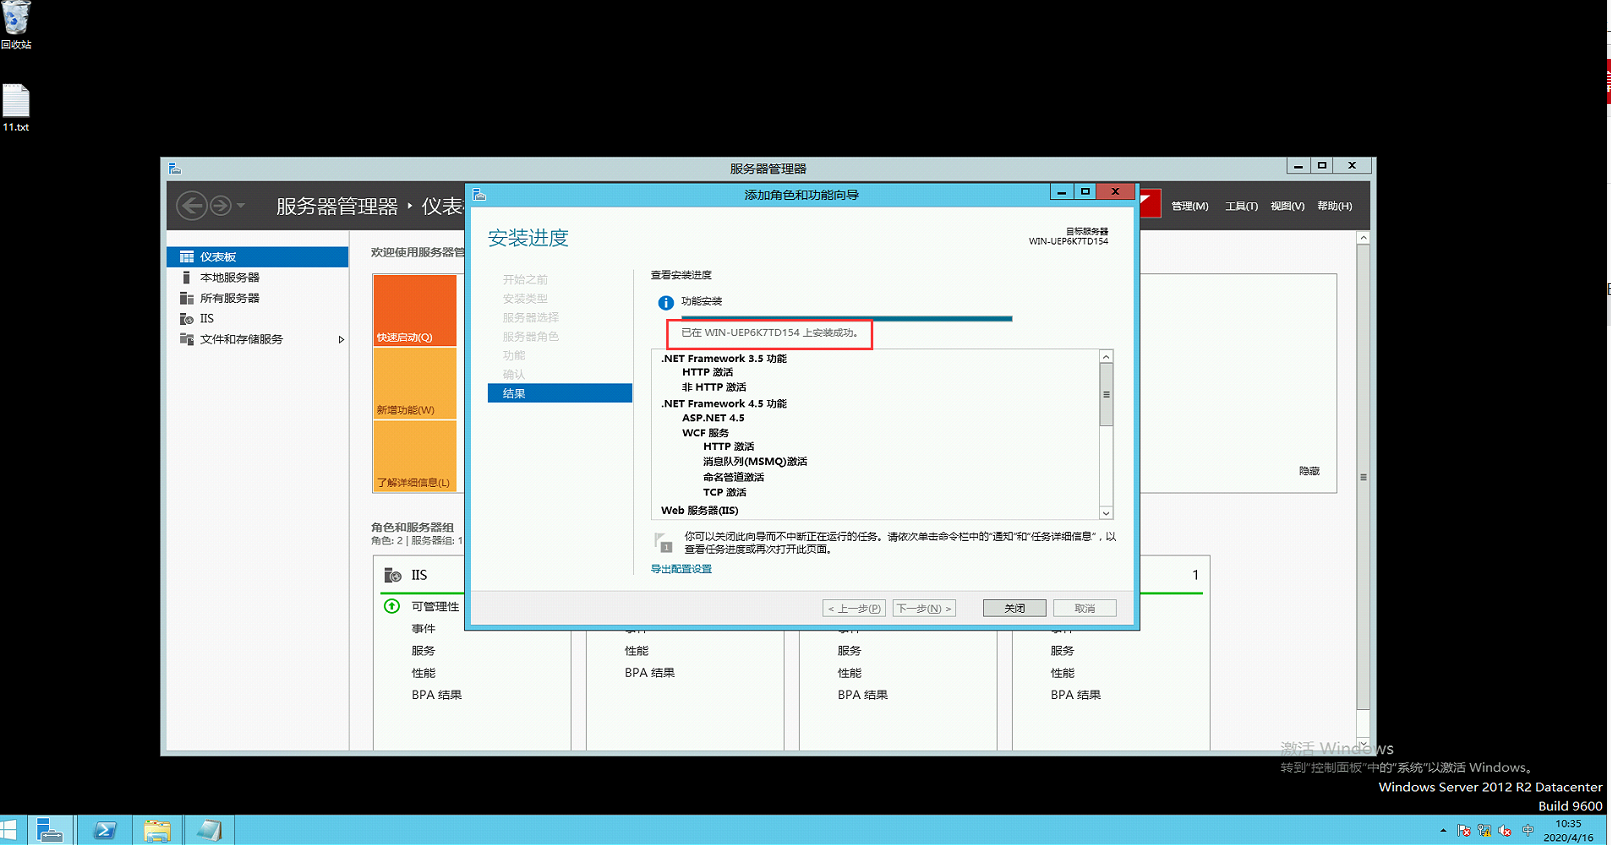This screenshot has height=845, width=1611.
Task: Click '命名管道激活' in the results list
Action: click(x=733, y=477)
